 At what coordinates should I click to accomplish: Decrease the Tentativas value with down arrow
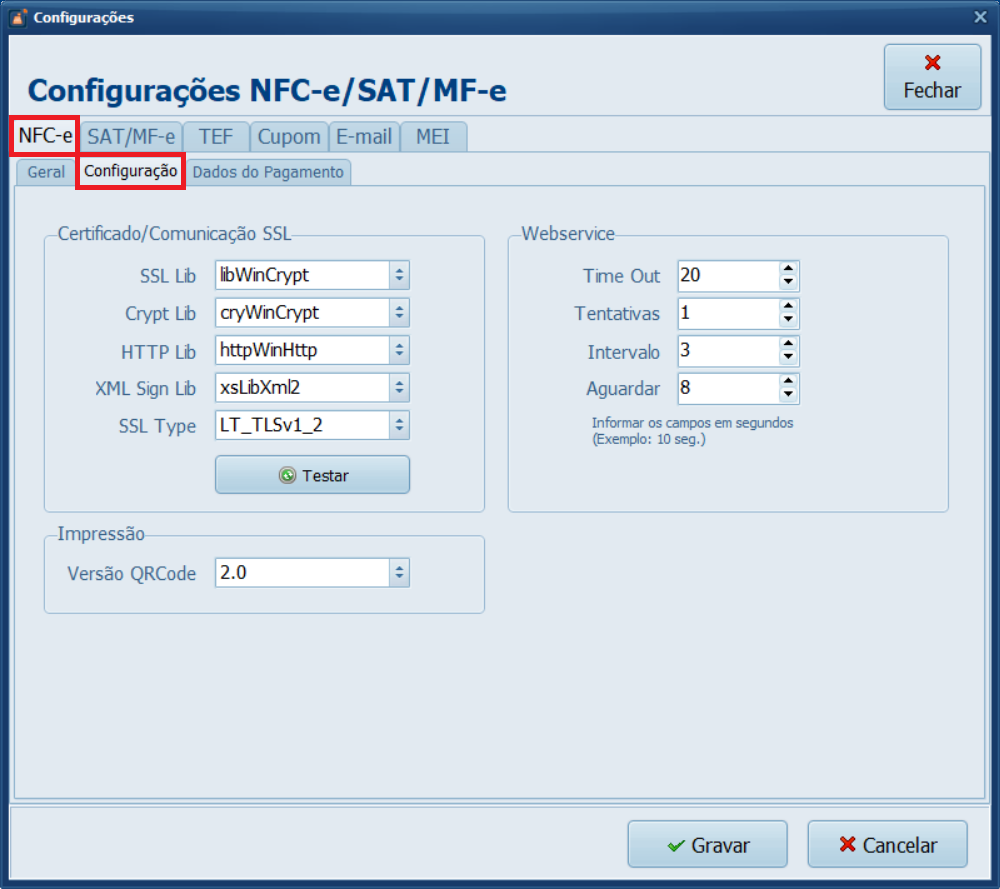pos(788,320)
